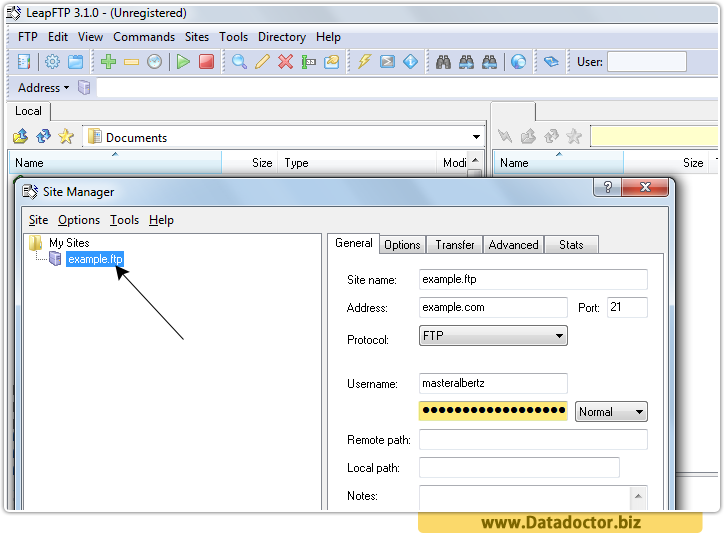Screen dimensions: 724x533
Task: Click the Username field with masteralbertz
Action: (493, 383)
